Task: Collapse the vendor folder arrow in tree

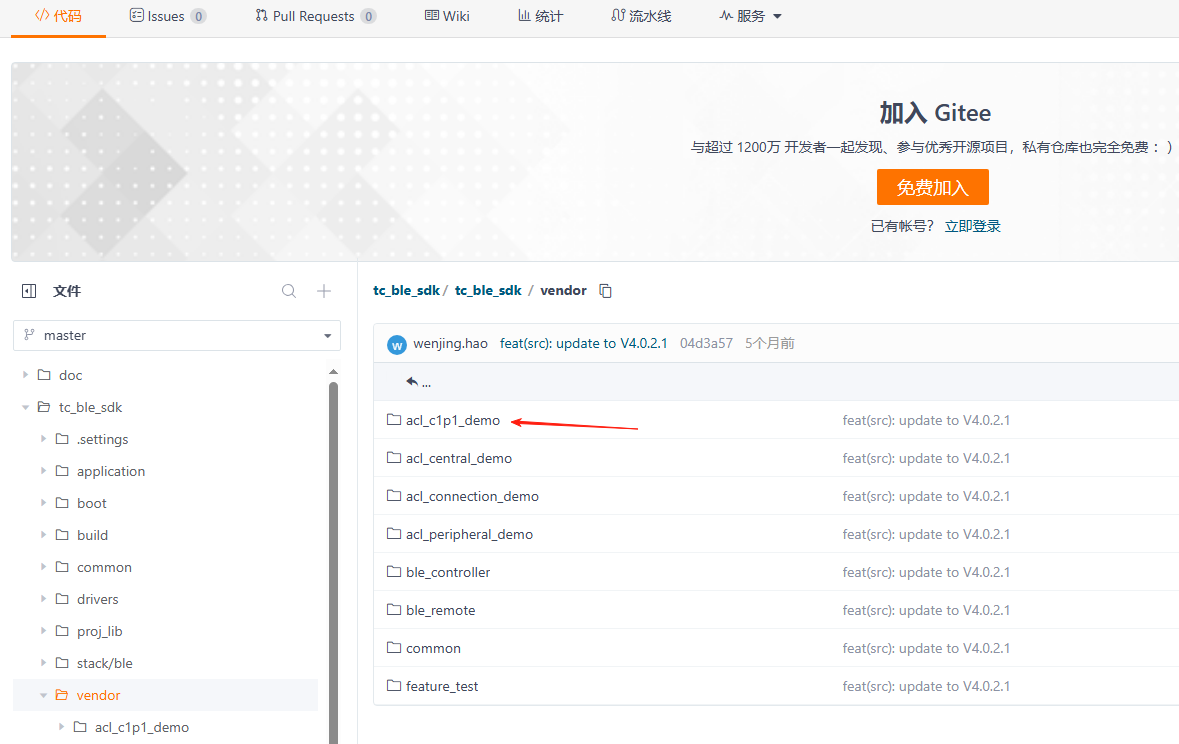Action: tap(44, 695)
